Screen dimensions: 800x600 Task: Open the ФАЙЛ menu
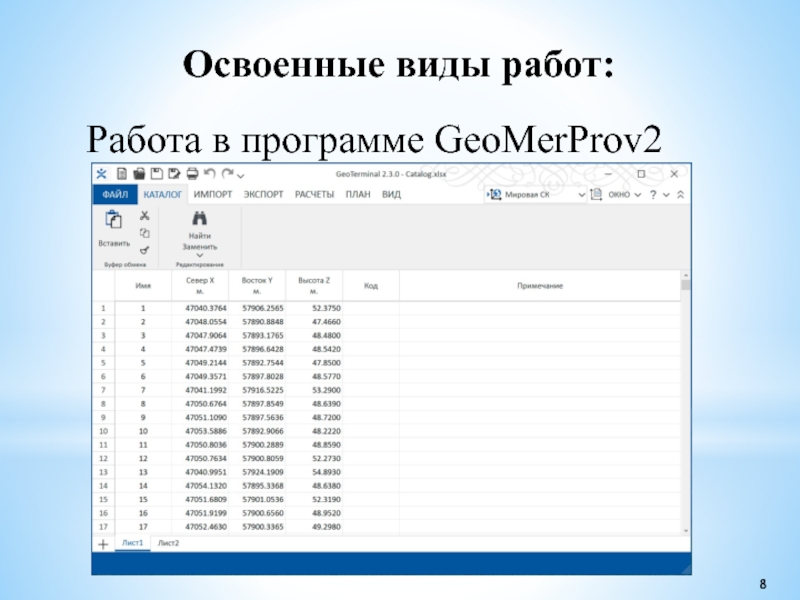tap(115, 194)
